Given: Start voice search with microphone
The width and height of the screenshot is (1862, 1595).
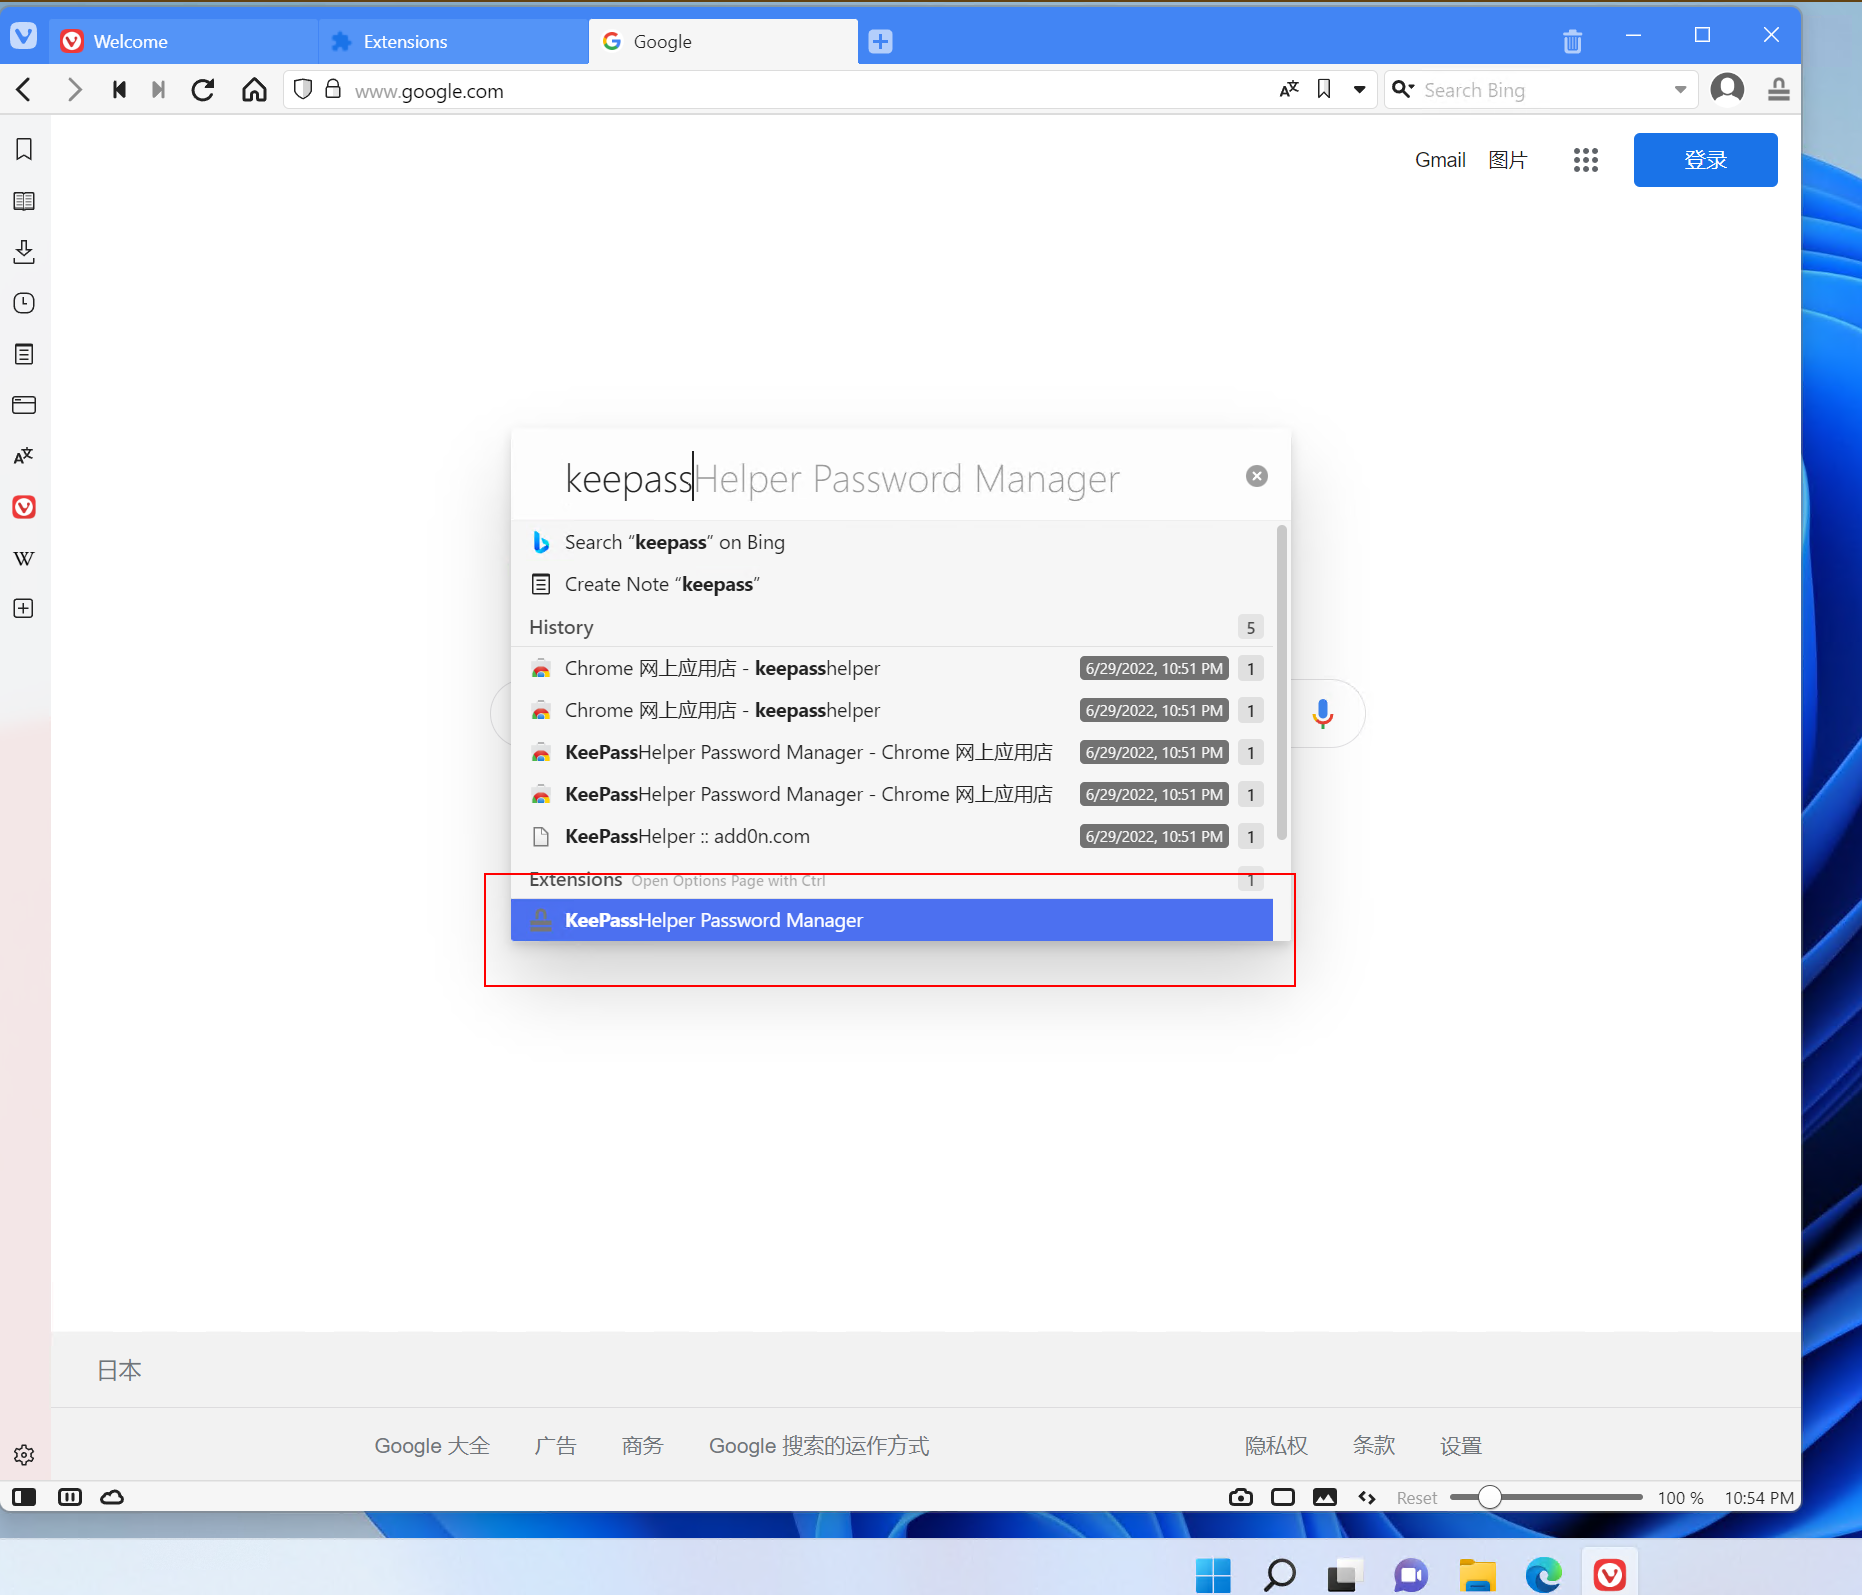Looking at the screenshot, I should point(1322,713).
